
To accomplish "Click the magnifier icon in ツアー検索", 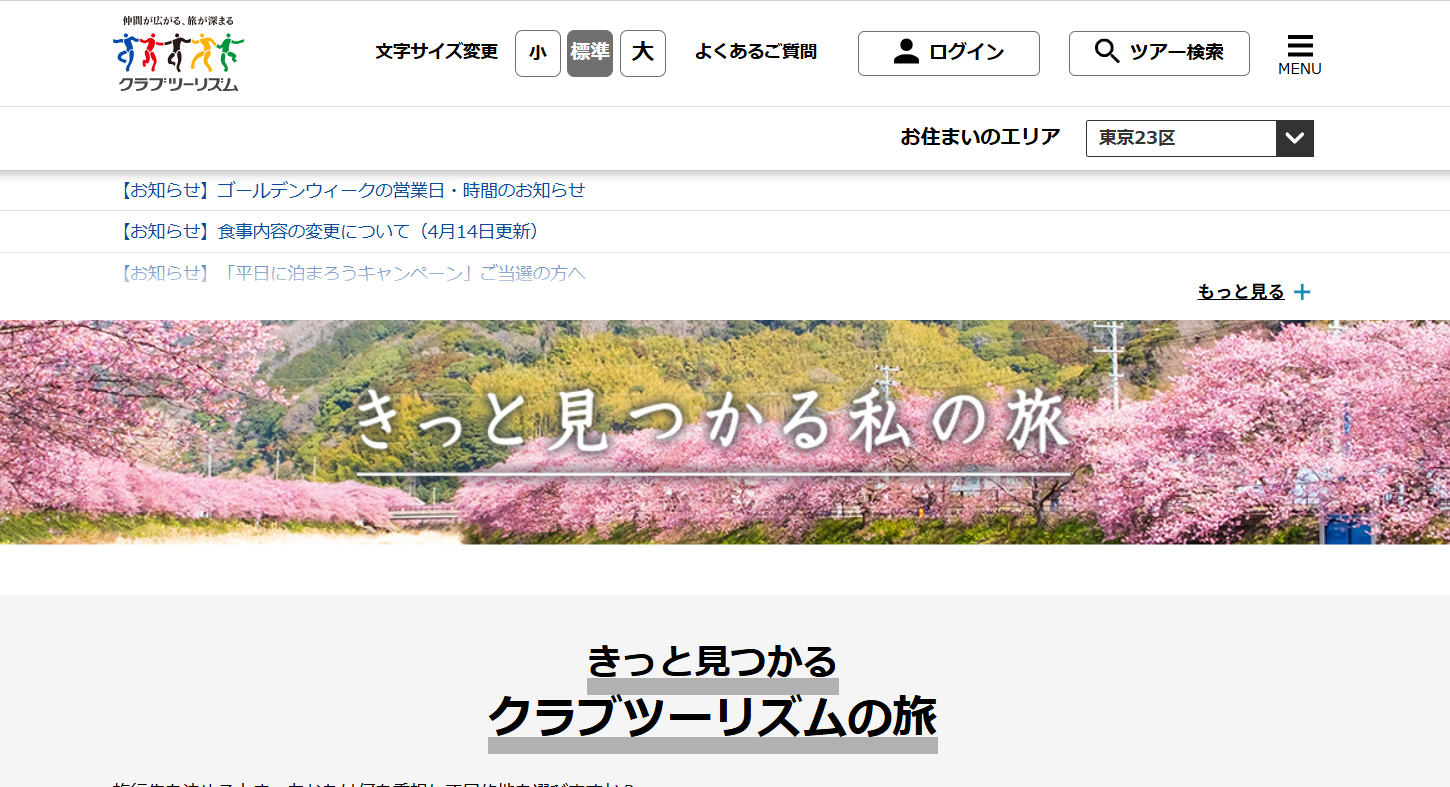I will pos(1106,52).
